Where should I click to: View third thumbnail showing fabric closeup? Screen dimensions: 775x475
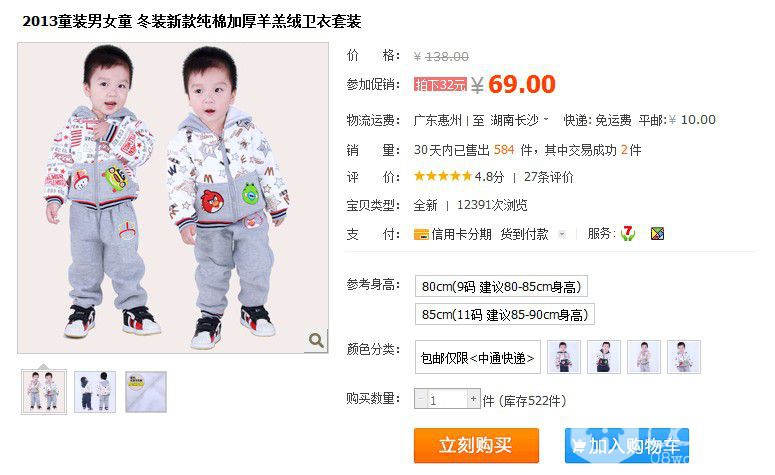click(x=146, y=392)
